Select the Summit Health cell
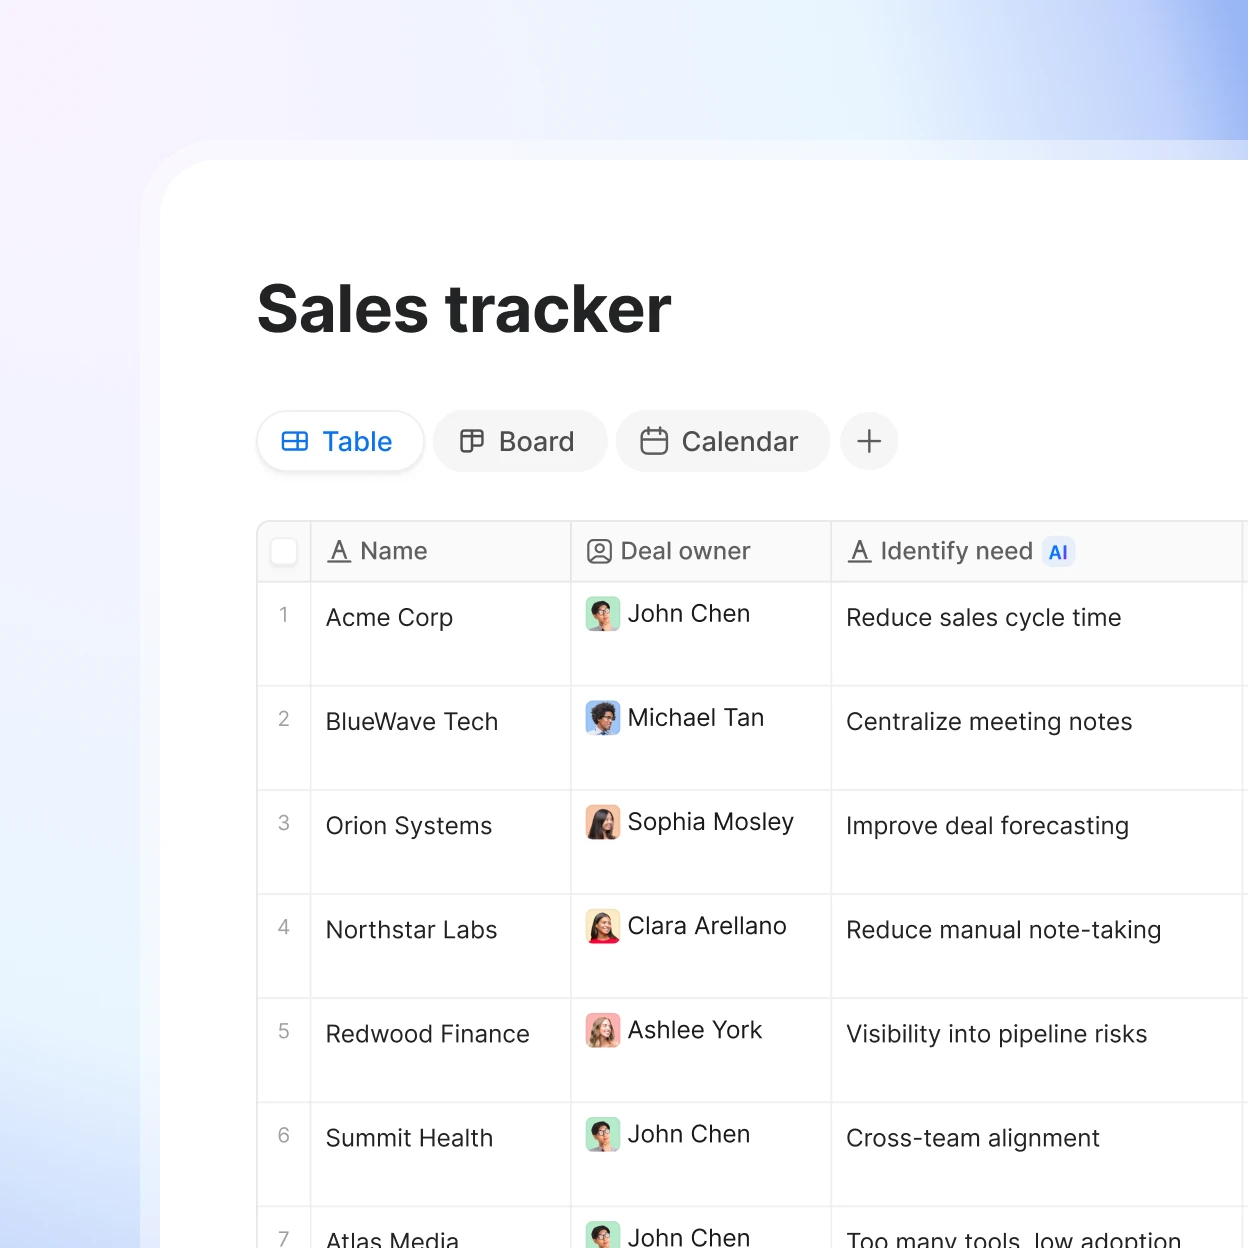 [441, 1154]
